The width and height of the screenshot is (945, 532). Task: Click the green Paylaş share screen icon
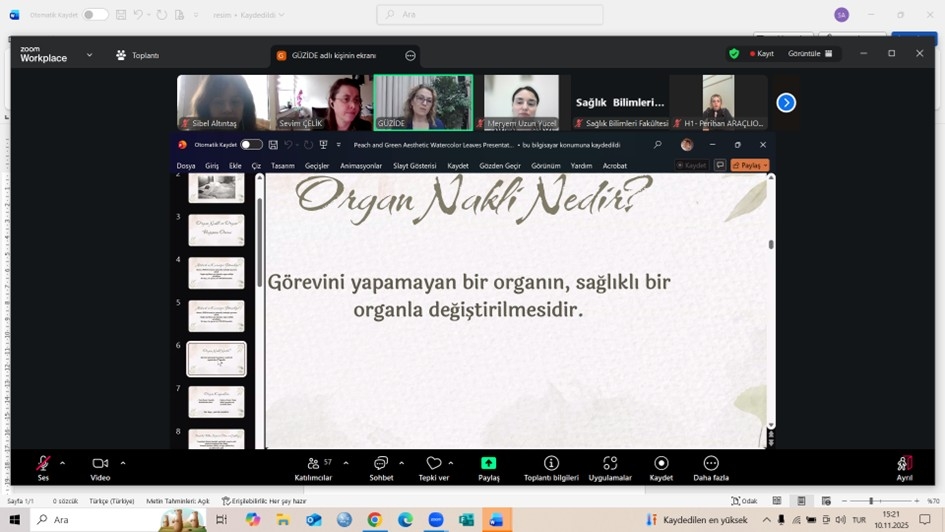pyautogui.click(x=488, y=463)
